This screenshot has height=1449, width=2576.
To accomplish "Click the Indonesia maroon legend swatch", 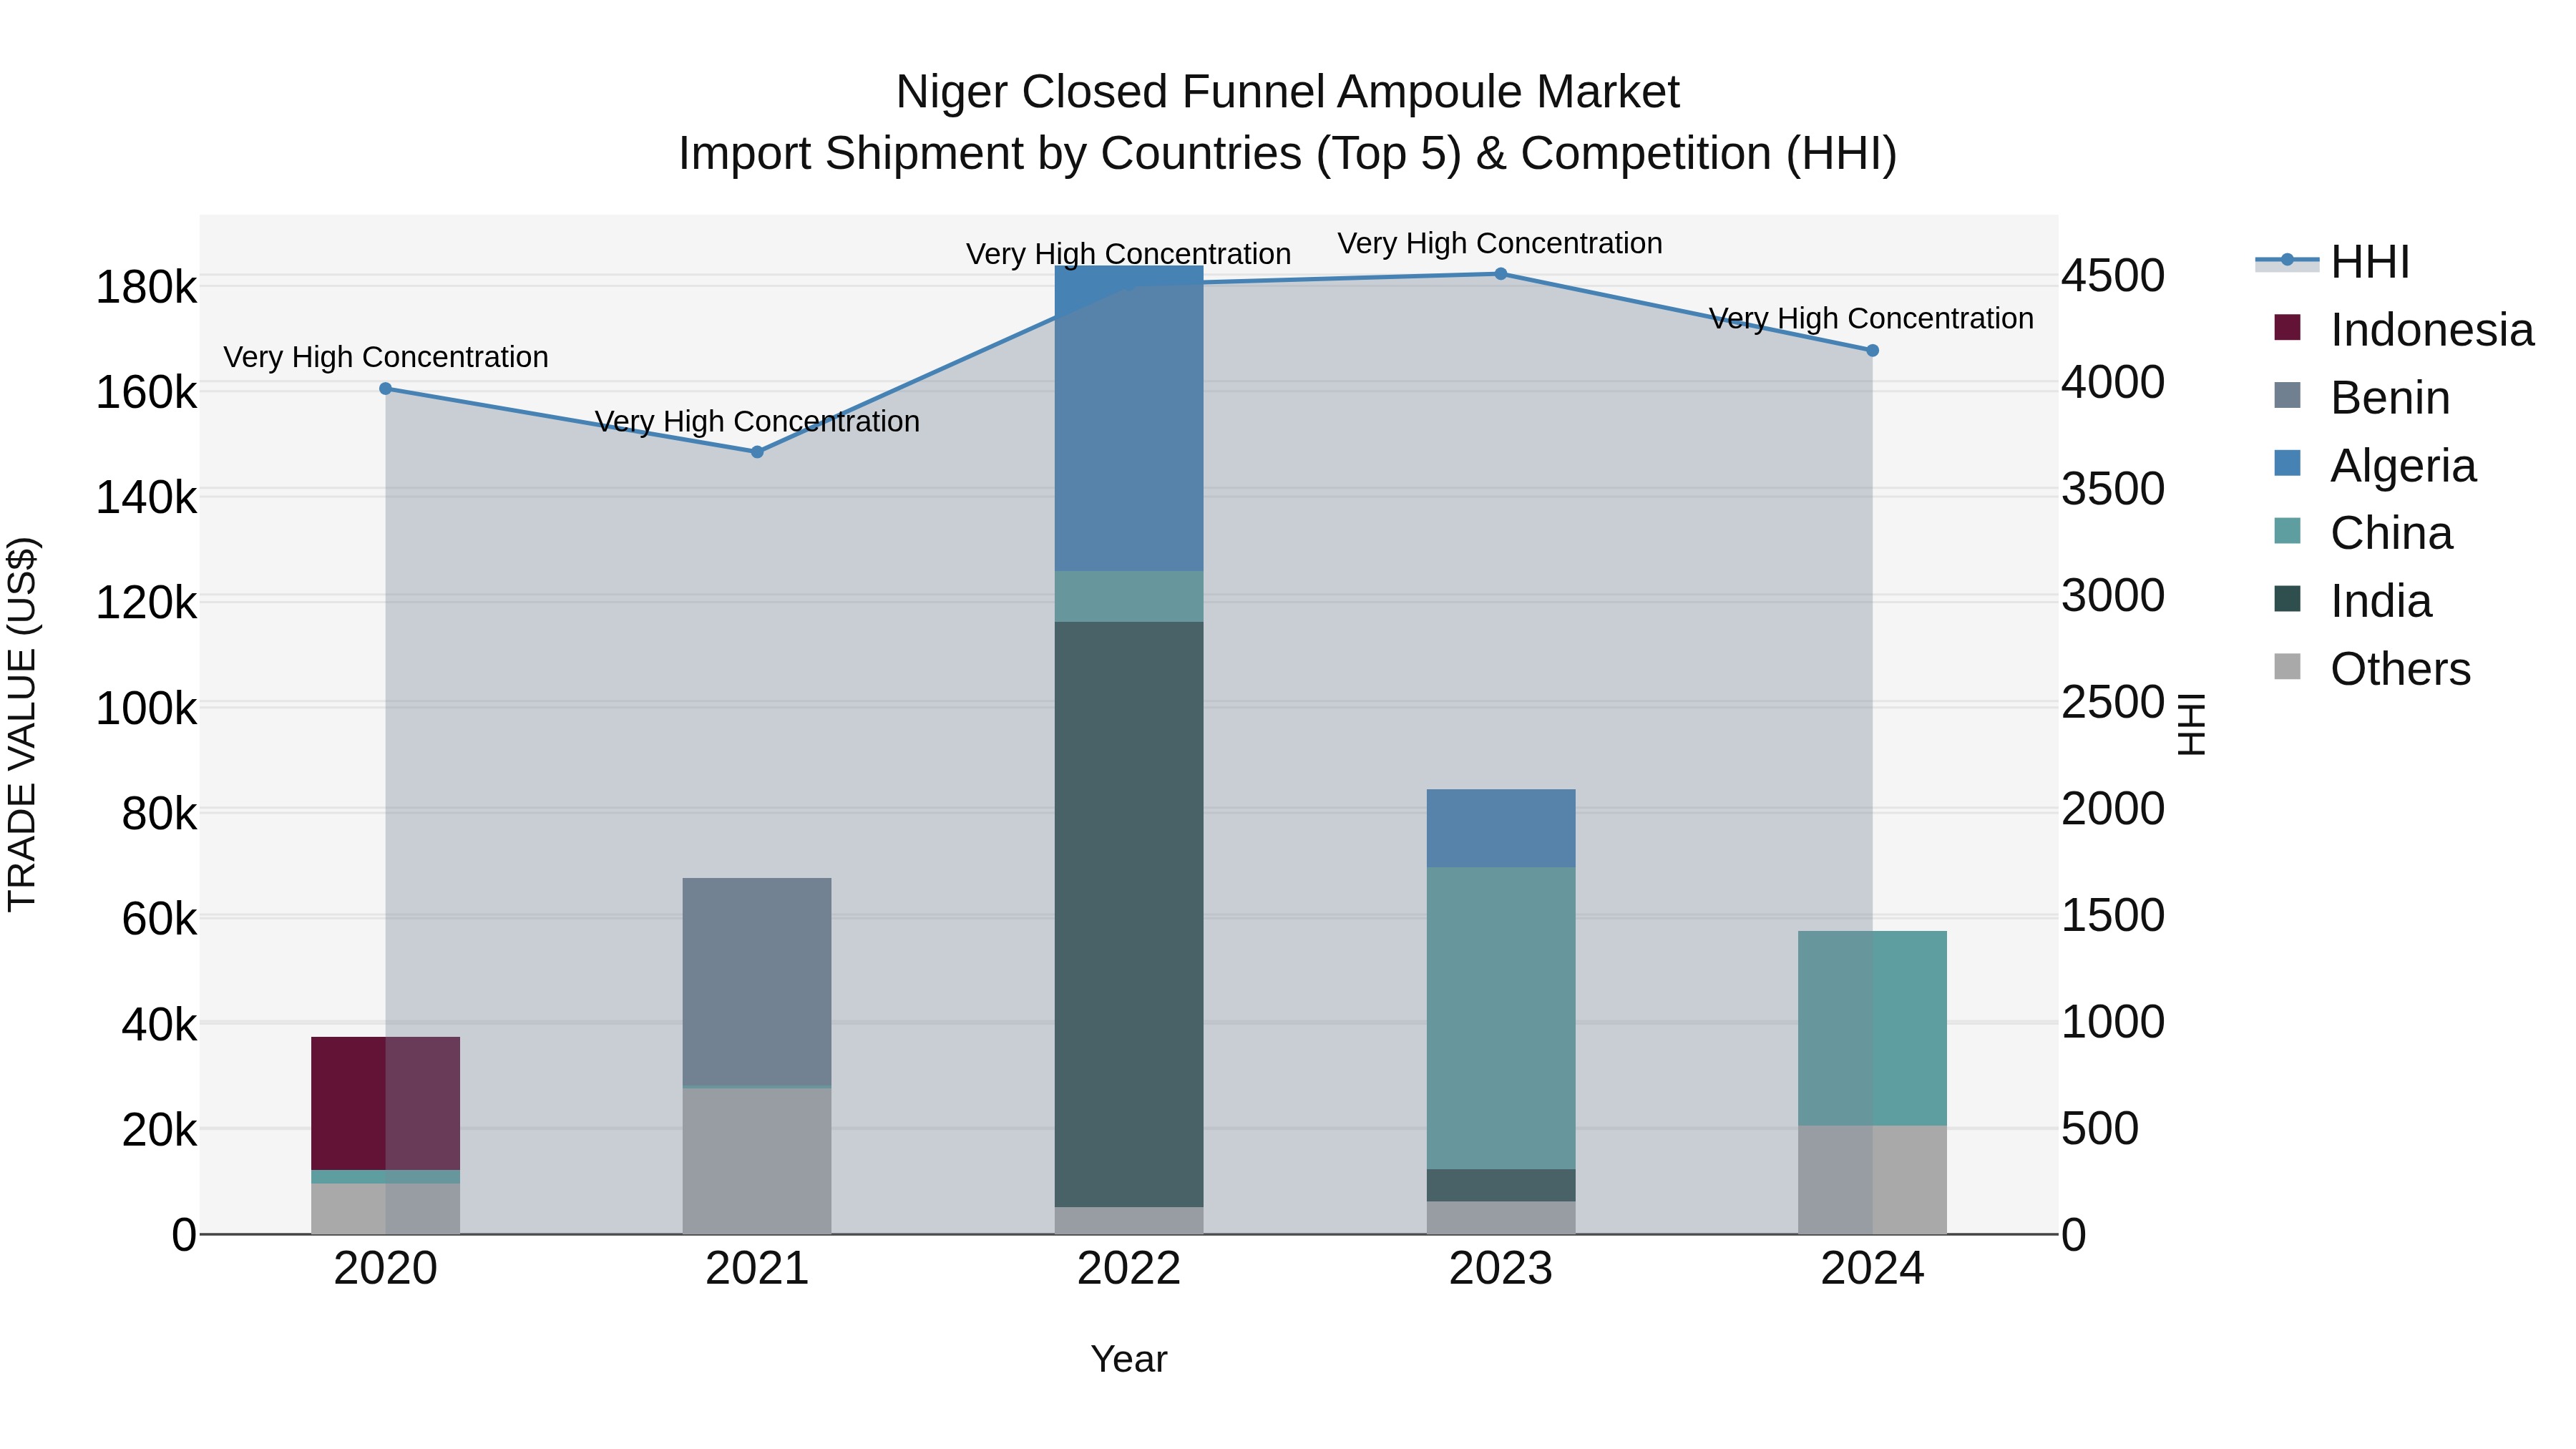I will pyautogui.click(x=2287, y=327).
